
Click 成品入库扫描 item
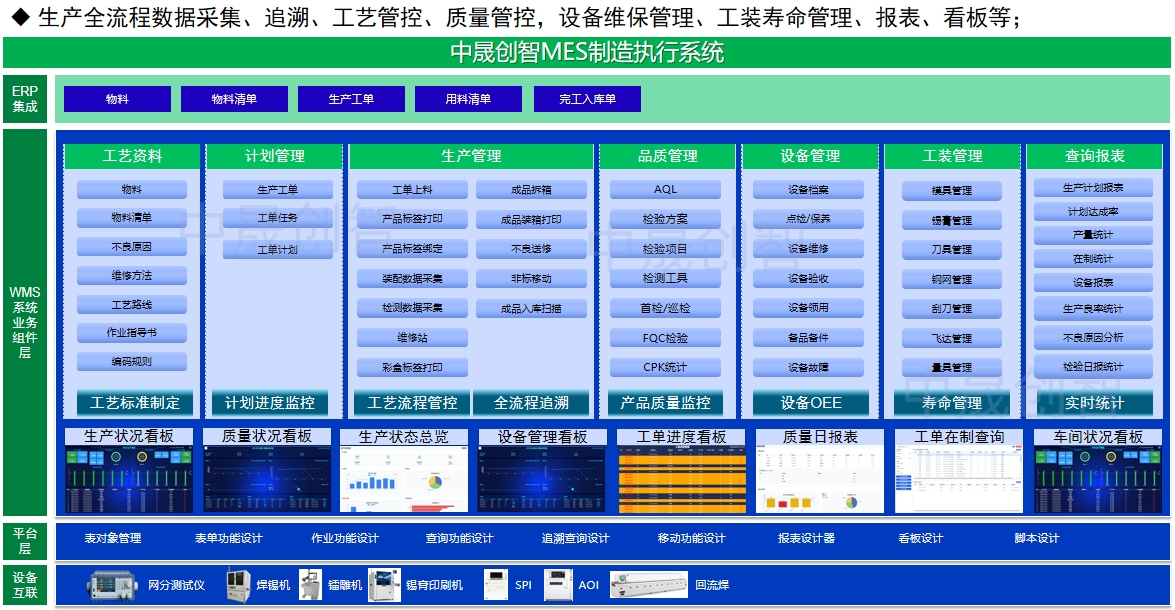click(531, 308)
